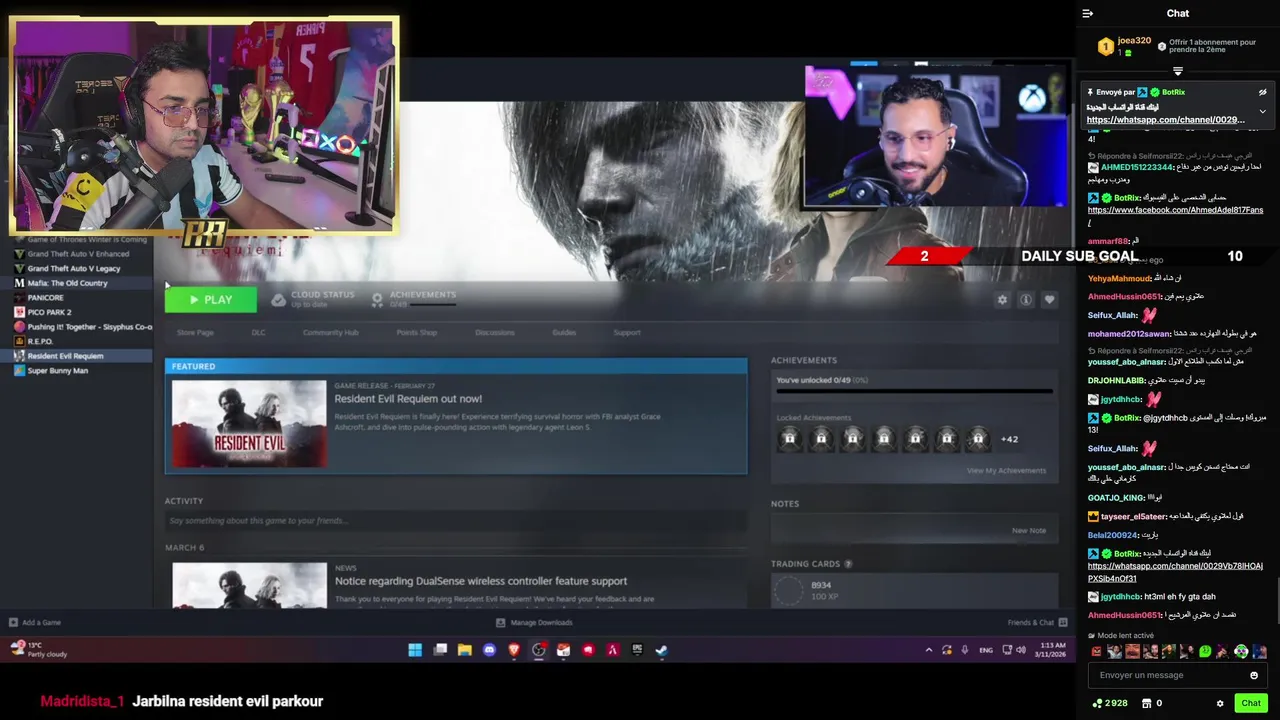1280x720 pixels.
Task: Open the DLC tab
Action: tap(258, 332)
